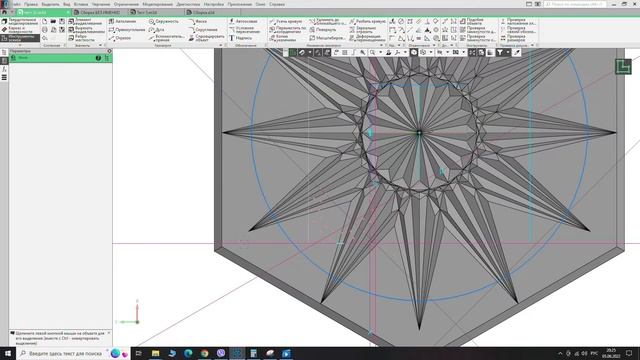The height and width of the screenshot is (360, 640).
Task: Open the filter dropdown arrow in view toolbar
Action: 508,53
